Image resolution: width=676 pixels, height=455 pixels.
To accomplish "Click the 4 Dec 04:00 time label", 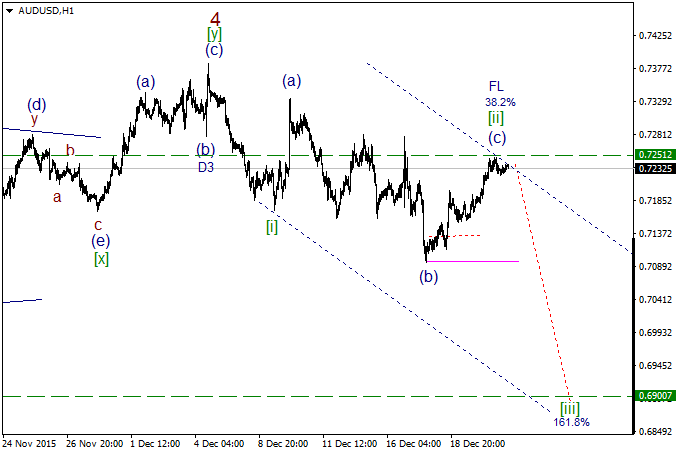I will [x=219, y=443].
